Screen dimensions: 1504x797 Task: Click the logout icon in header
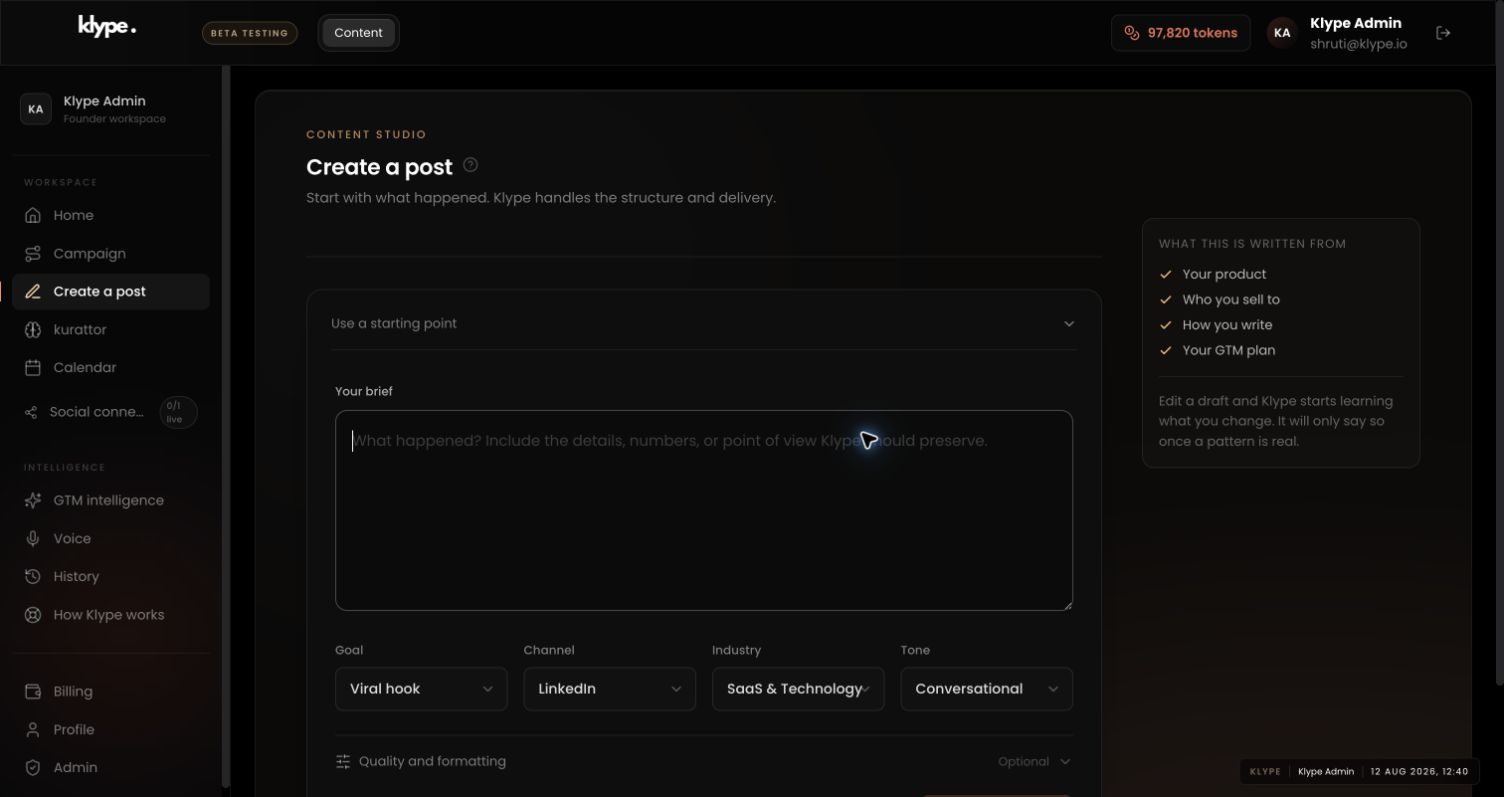1443,33
